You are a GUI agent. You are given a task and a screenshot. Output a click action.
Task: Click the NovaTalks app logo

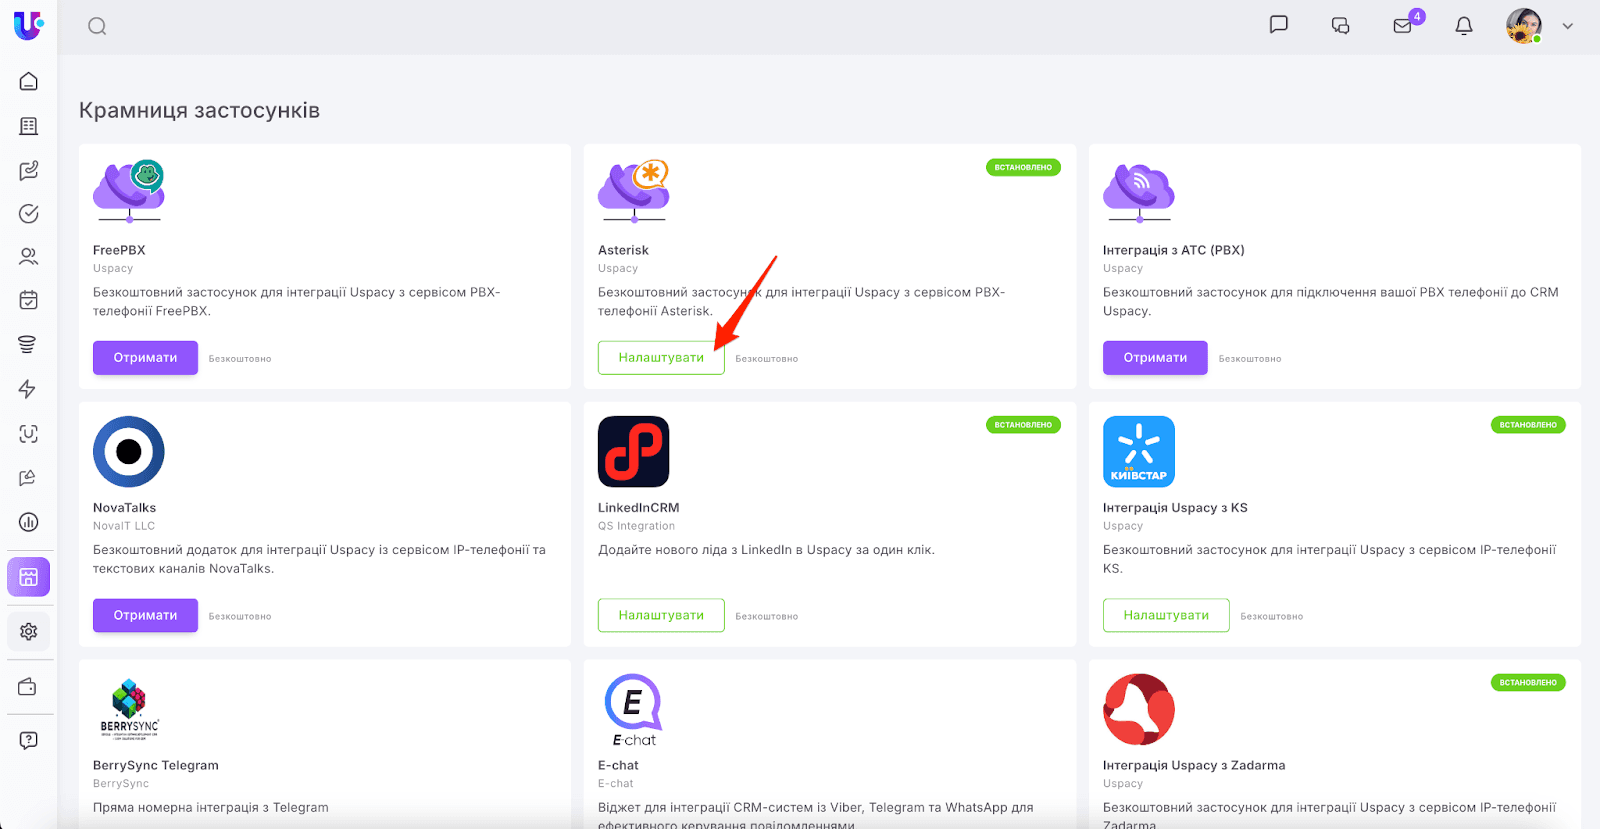coord(129,452)
